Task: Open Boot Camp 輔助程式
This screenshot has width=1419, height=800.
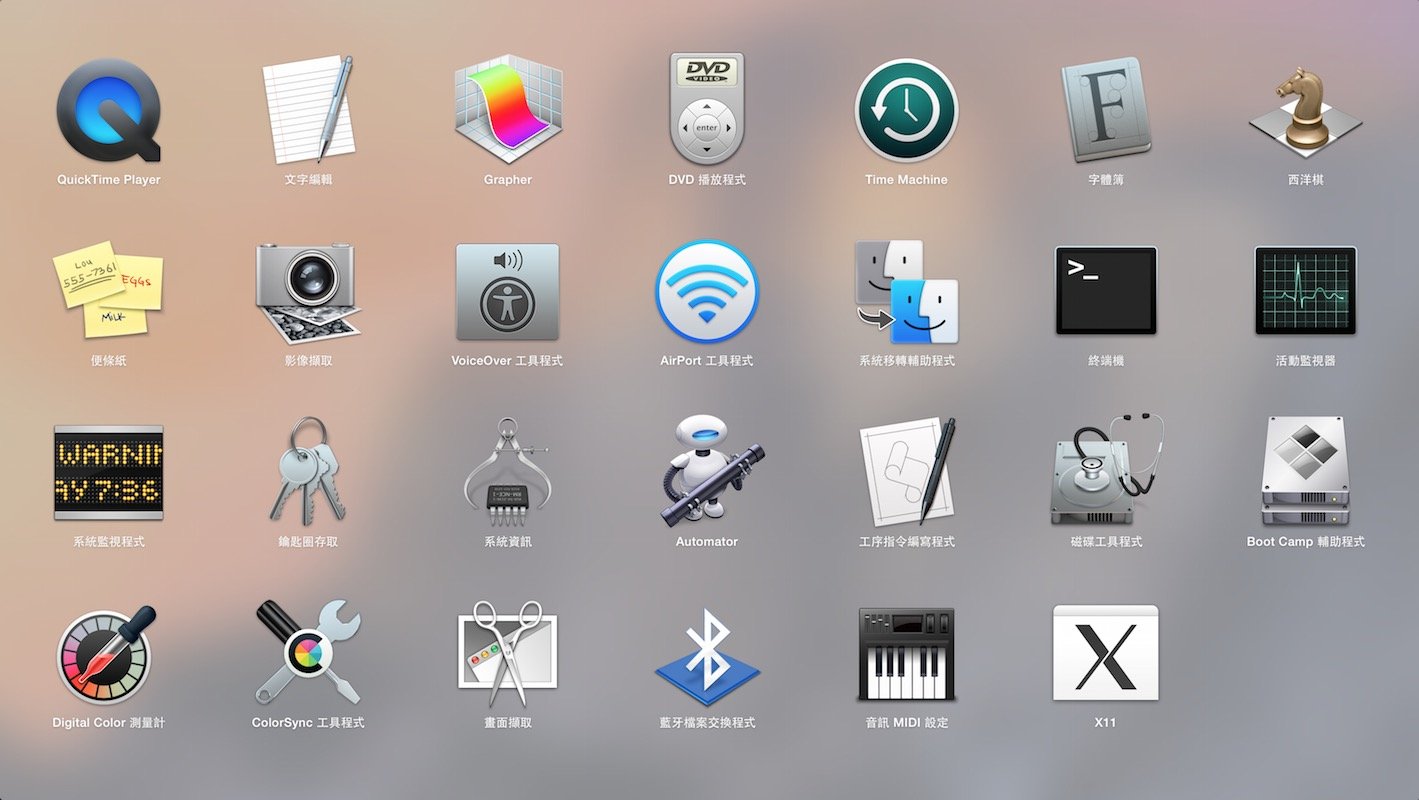Action: pos(1305,472)
